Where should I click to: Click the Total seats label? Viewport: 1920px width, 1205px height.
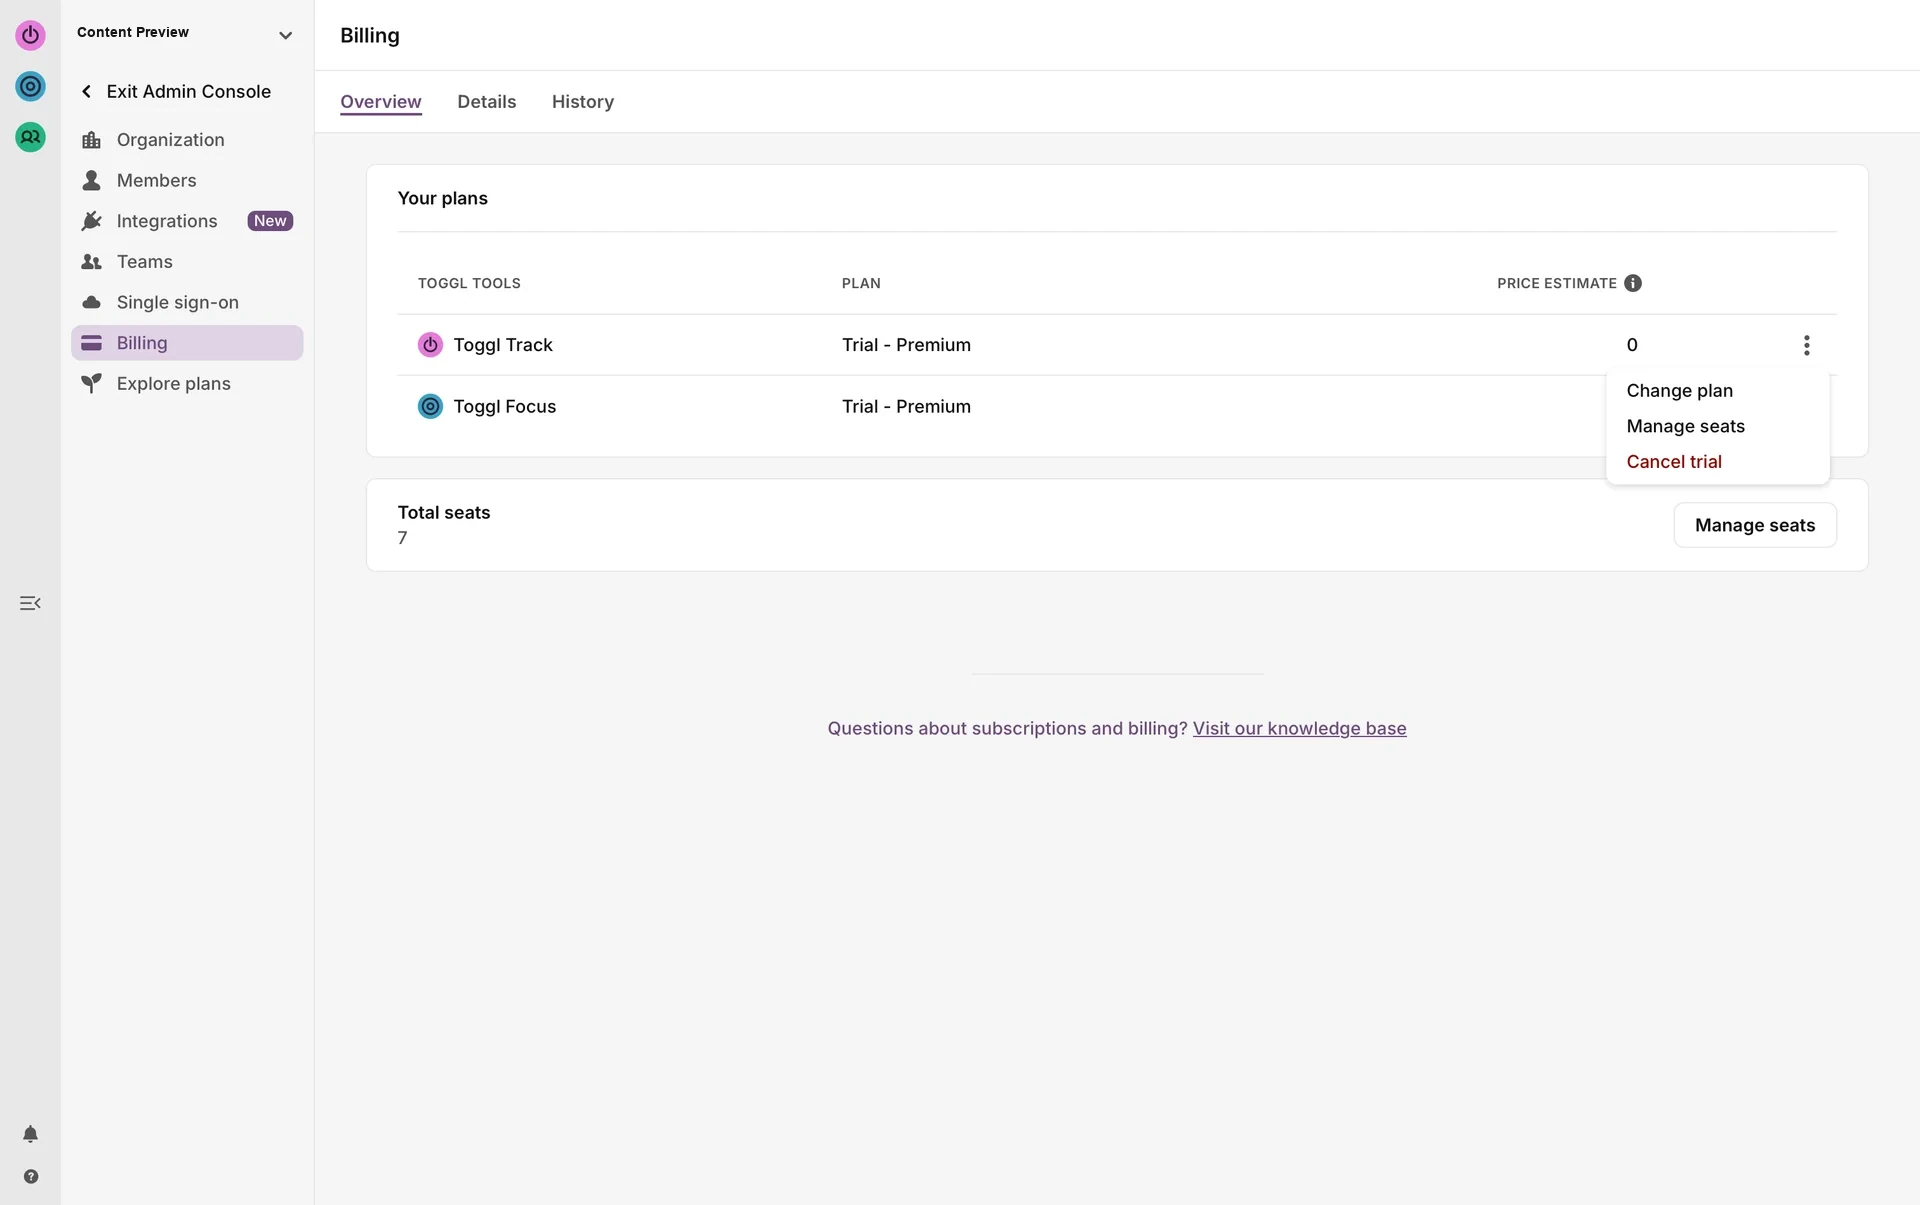444,512
